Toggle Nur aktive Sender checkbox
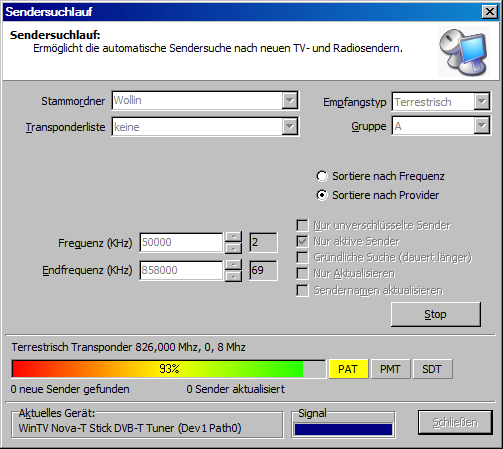Viewport: 503px width, 449px height. [302, 241]
